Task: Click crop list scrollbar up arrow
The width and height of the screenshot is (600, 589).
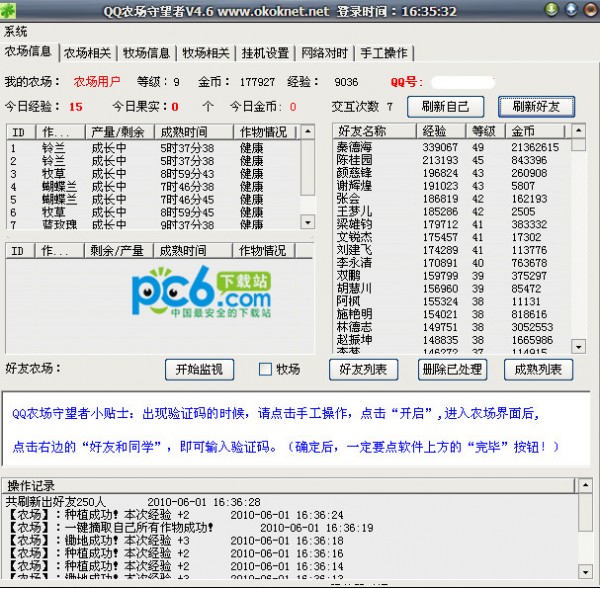Action: [x=308, y=132]
